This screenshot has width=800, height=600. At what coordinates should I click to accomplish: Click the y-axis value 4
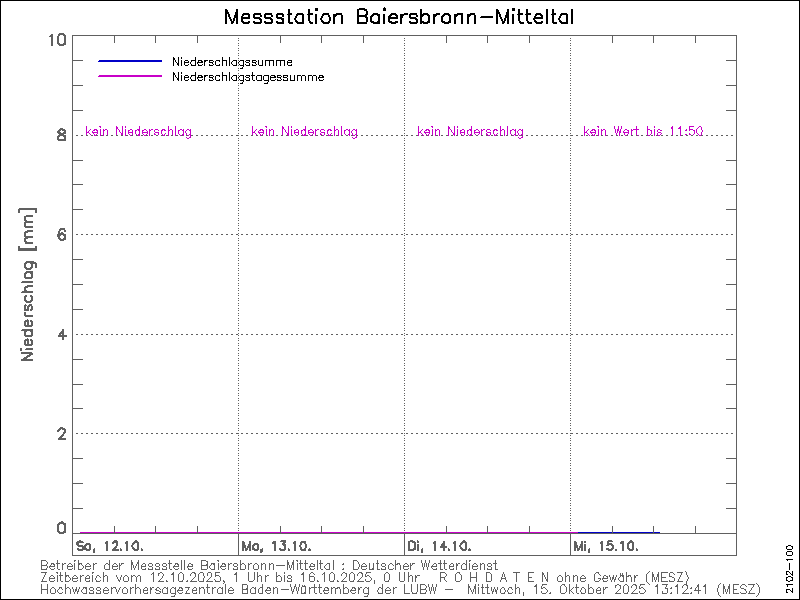[61, 334]
